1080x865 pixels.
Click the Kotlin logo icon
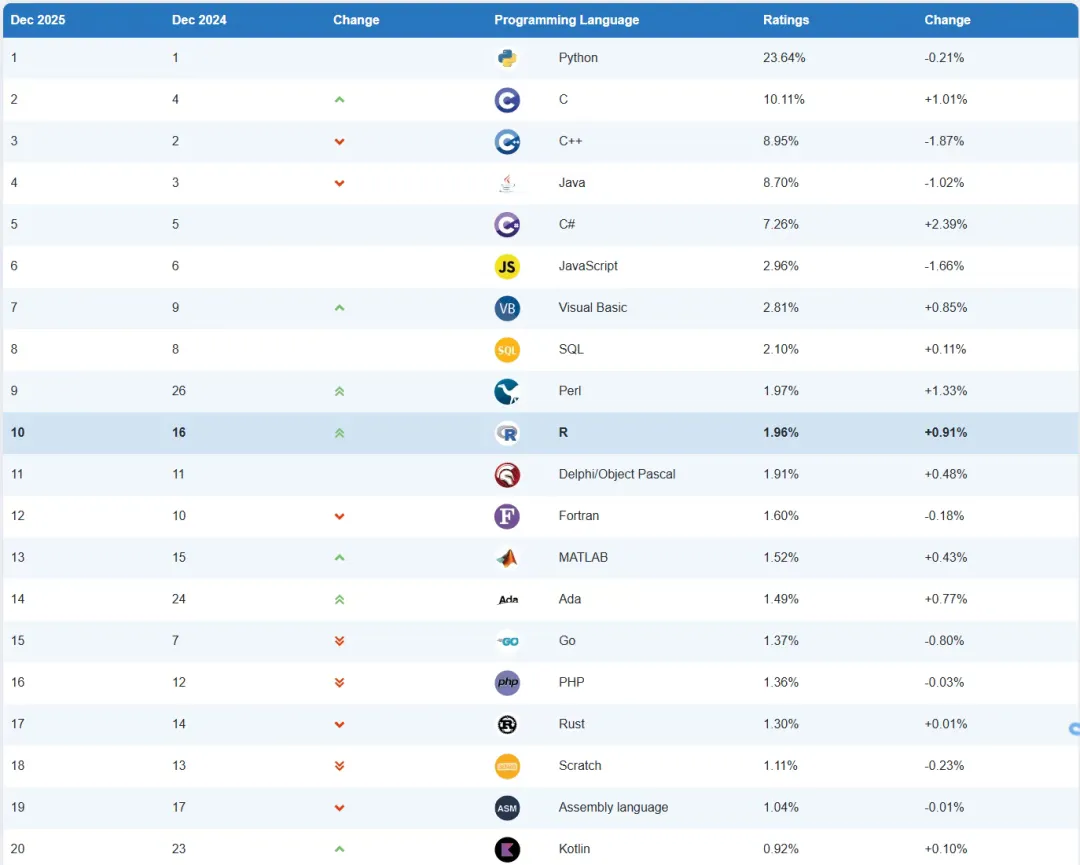click(507, 849)
